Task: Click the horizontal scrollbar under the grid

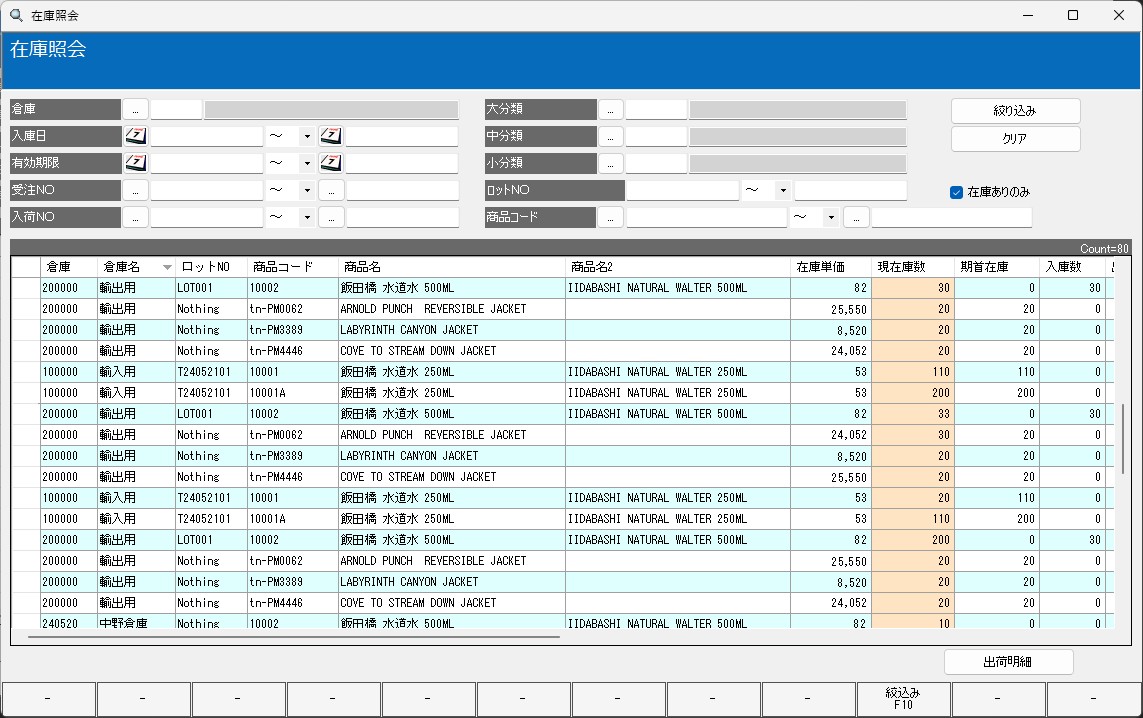Action: tap(294, 636)
